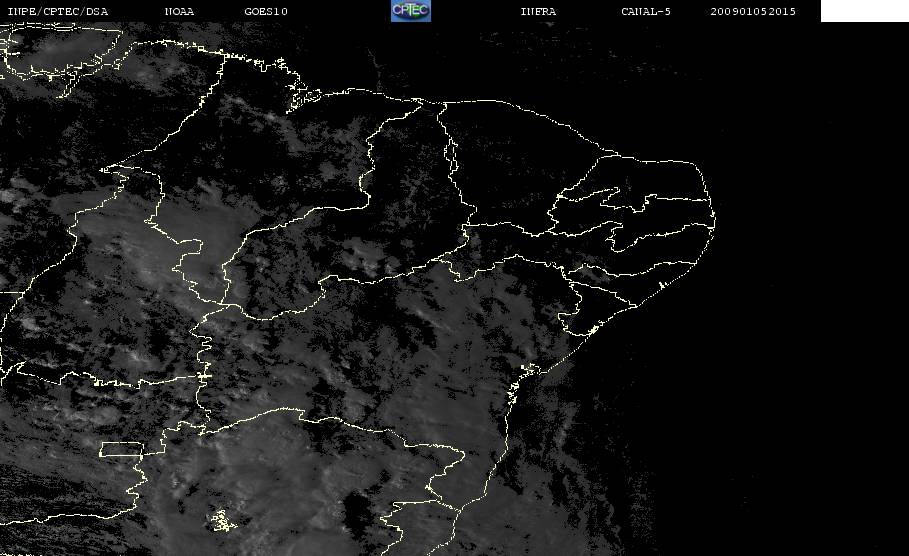Click the INFRA channel type label

[x=538, y=11]
